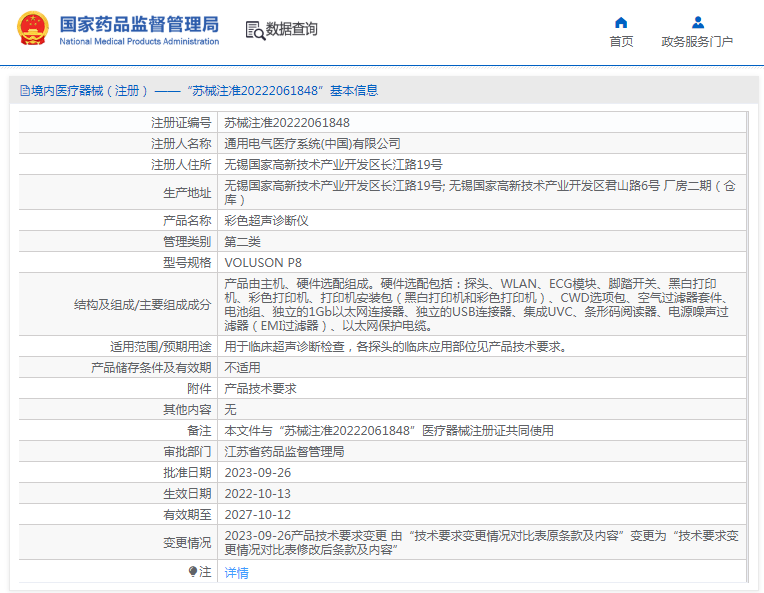Image resolution: width=764 pixels, height=593 pixels.
Task: Click the effective date 2022-10-13 cell
Action: point(258,494)
